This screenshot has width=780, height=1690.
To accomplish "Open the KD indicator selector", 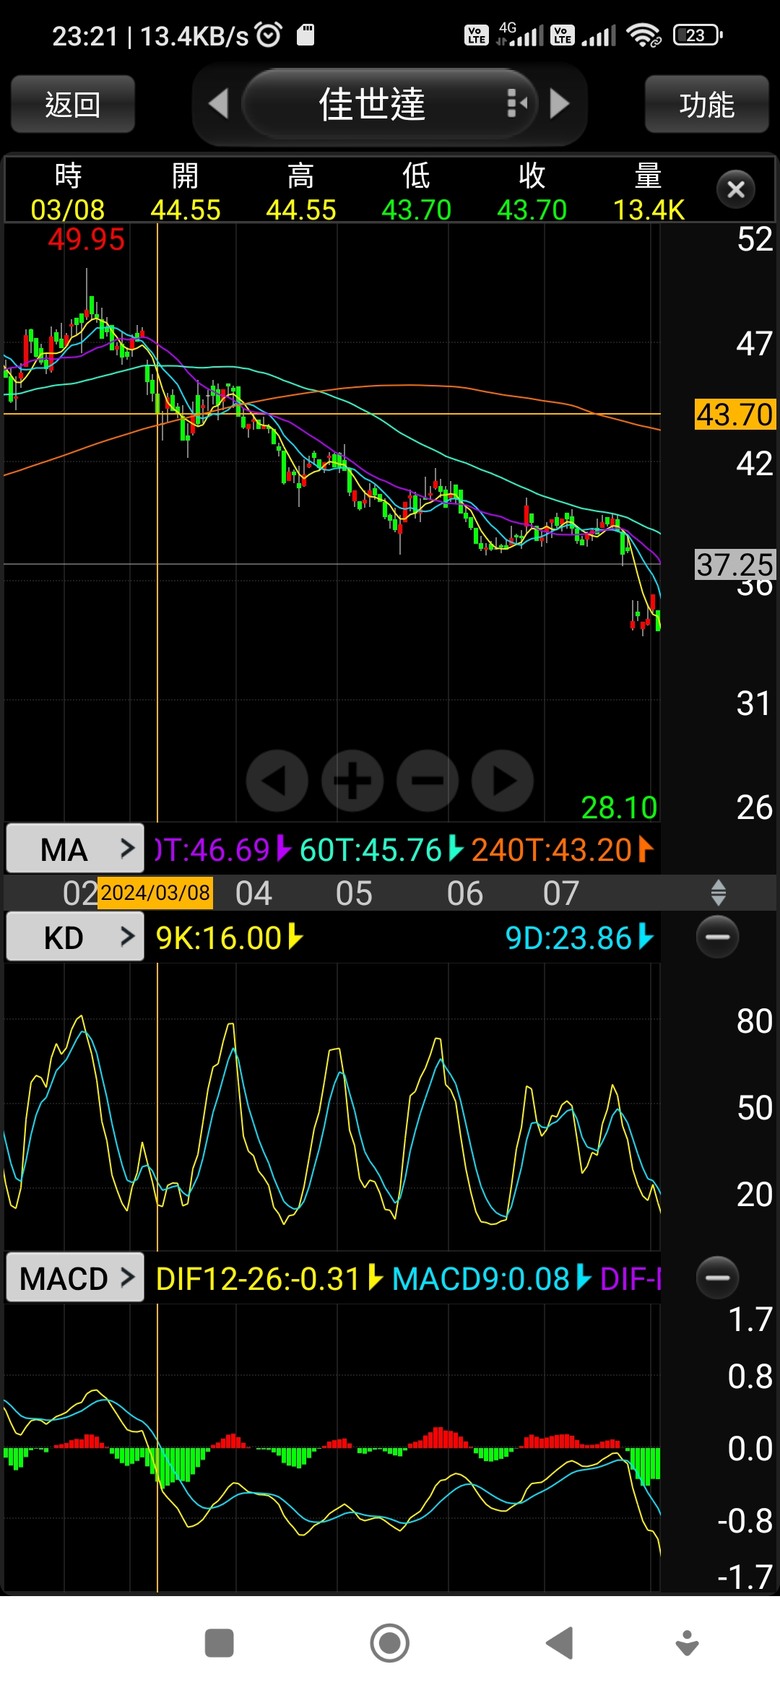I will (75, 937).
